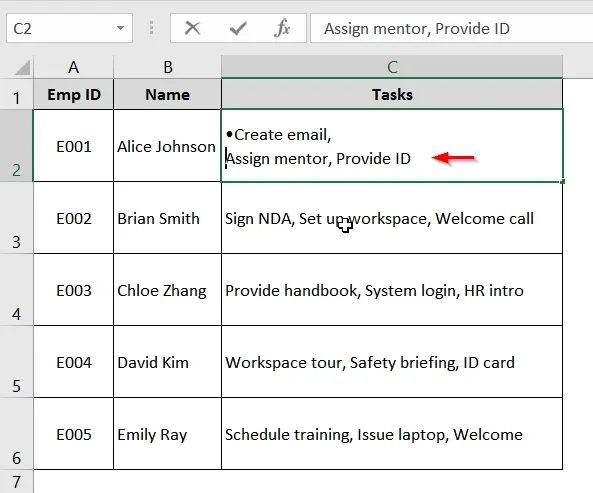Viewport: 593px width, 493px height.
Task: Select the 'Workspace tour, Safety briefing' cell
Action: click(x=392, y=361)
